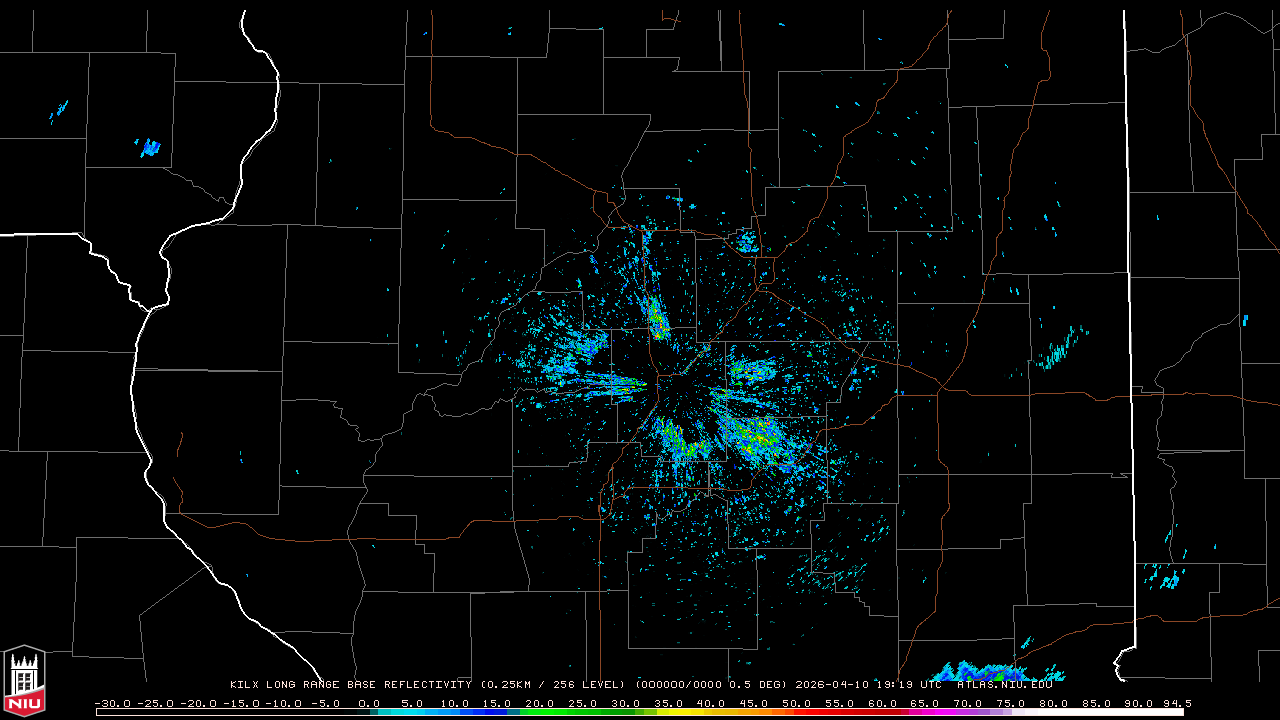Click the 50.0 scale label
1280x720 pixels.
click(x=796, y=704)
